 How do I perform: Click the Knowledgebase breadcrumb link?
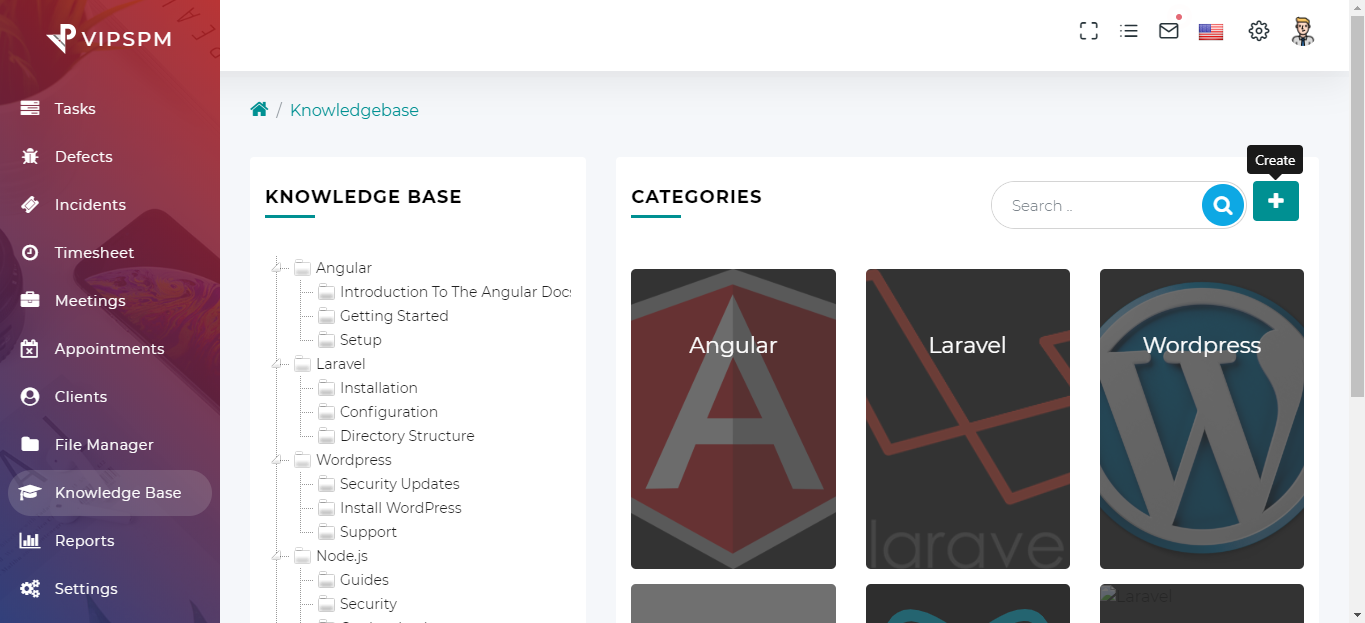pyautogui.click(x=354, y=110)
